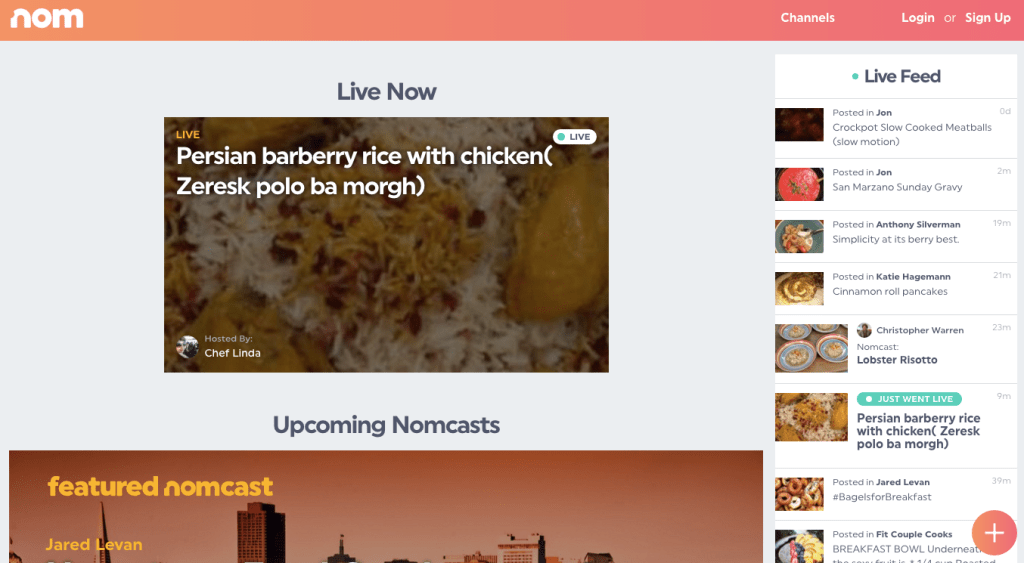Click the nom logo in header
The width and height of the screenshot is (1024, 563).
47,18
